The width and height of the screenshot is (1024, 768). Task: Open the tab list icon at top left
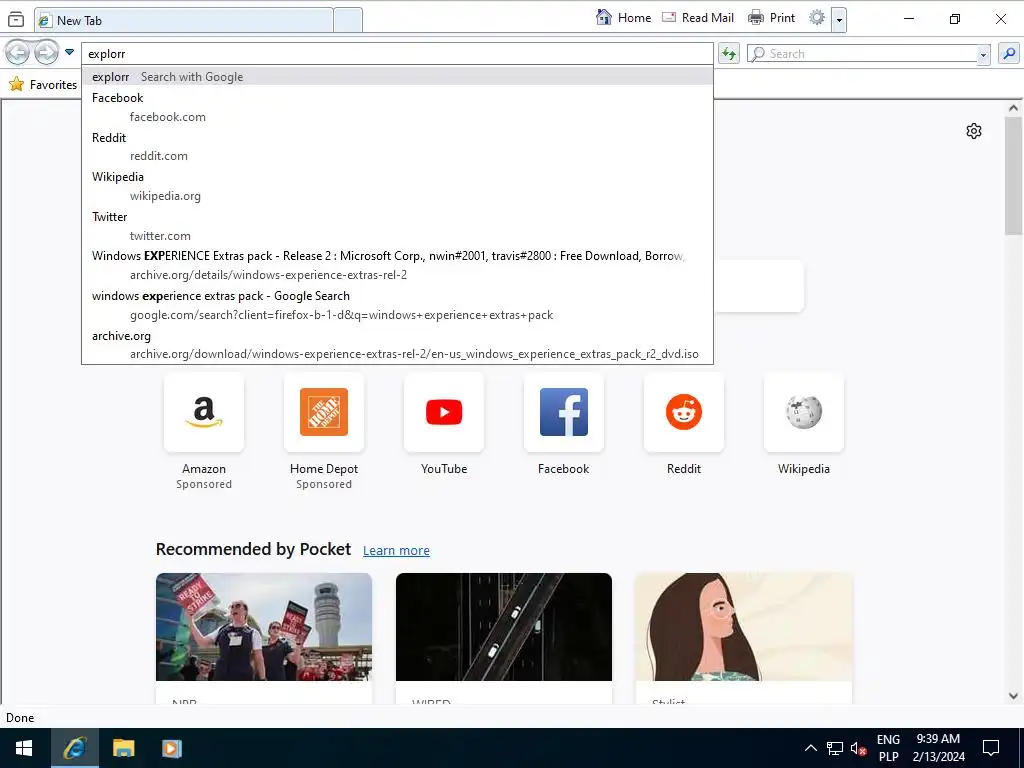(x=16, y=20)
